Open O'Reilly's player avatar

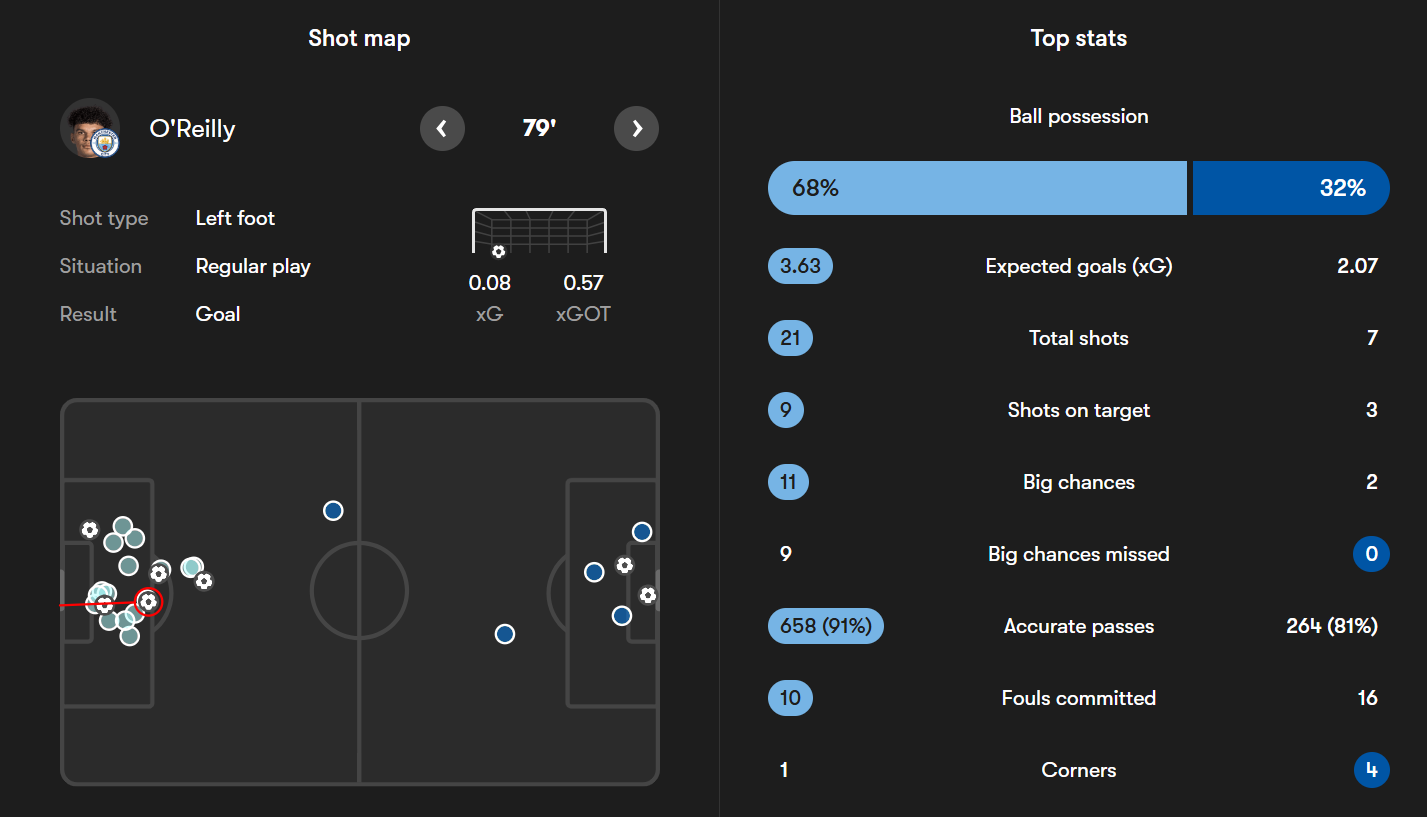(90, 128)
